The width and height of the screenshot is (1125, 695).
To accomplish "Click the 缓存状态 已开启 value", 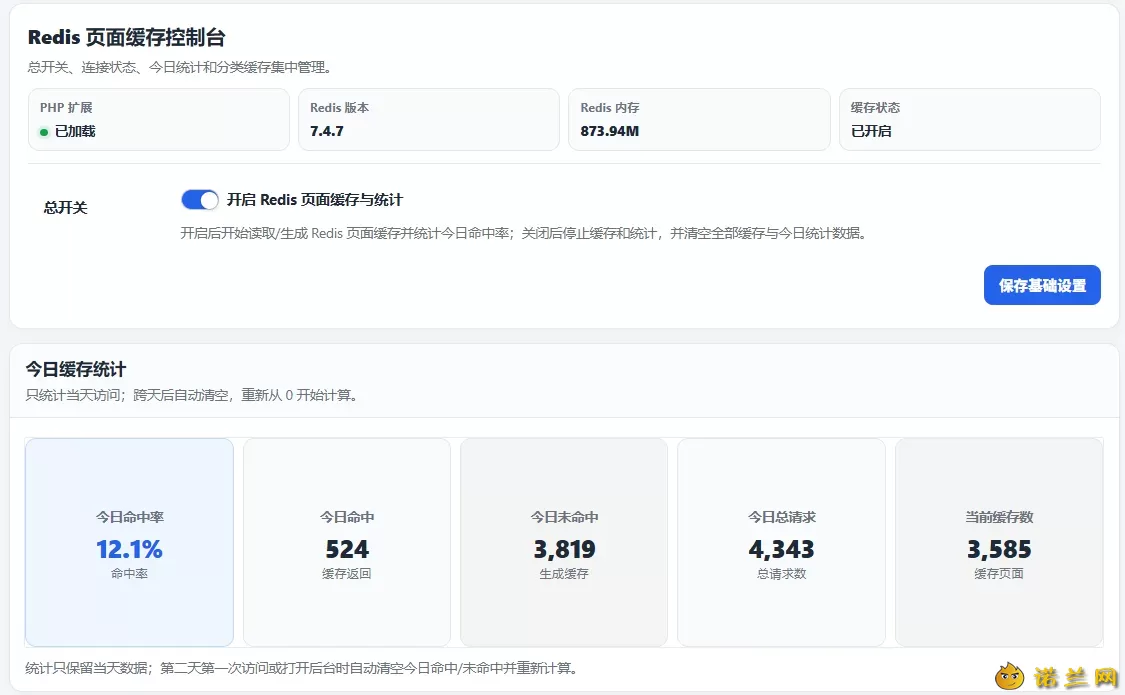I will click(871, 131).
